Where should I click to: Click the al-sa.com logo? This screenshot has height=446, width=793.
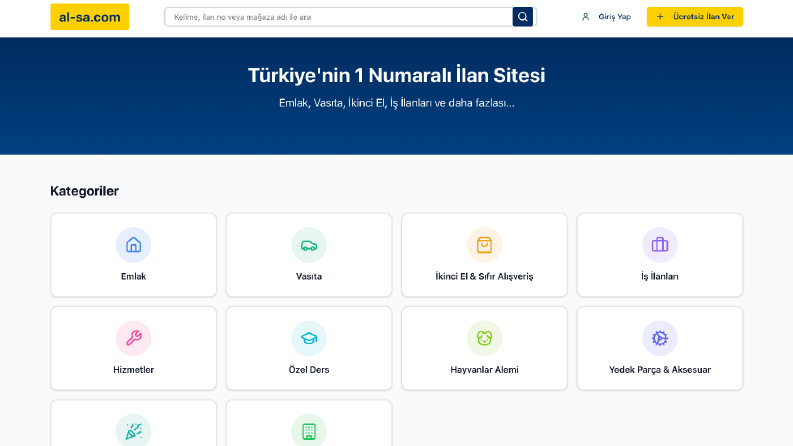pos(90,17)
